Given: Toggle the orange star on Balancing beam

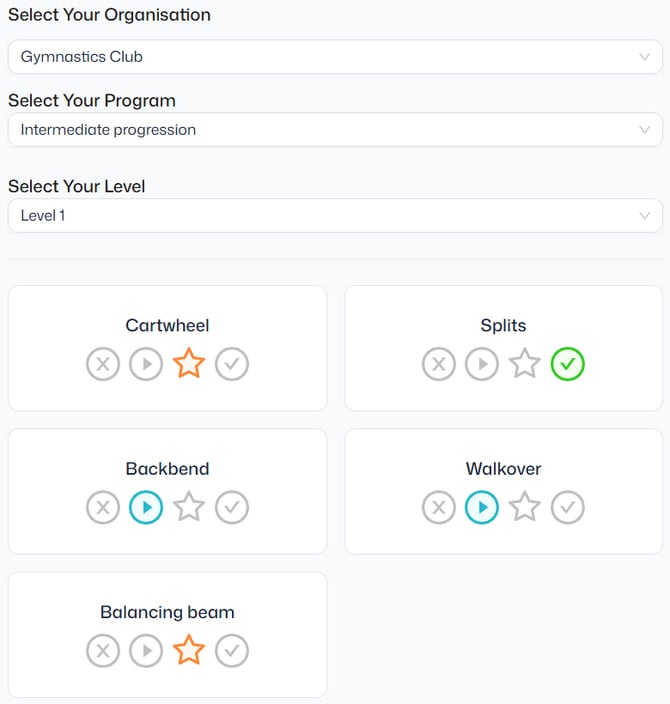Looking at the screenshot, I should point(189,650).
